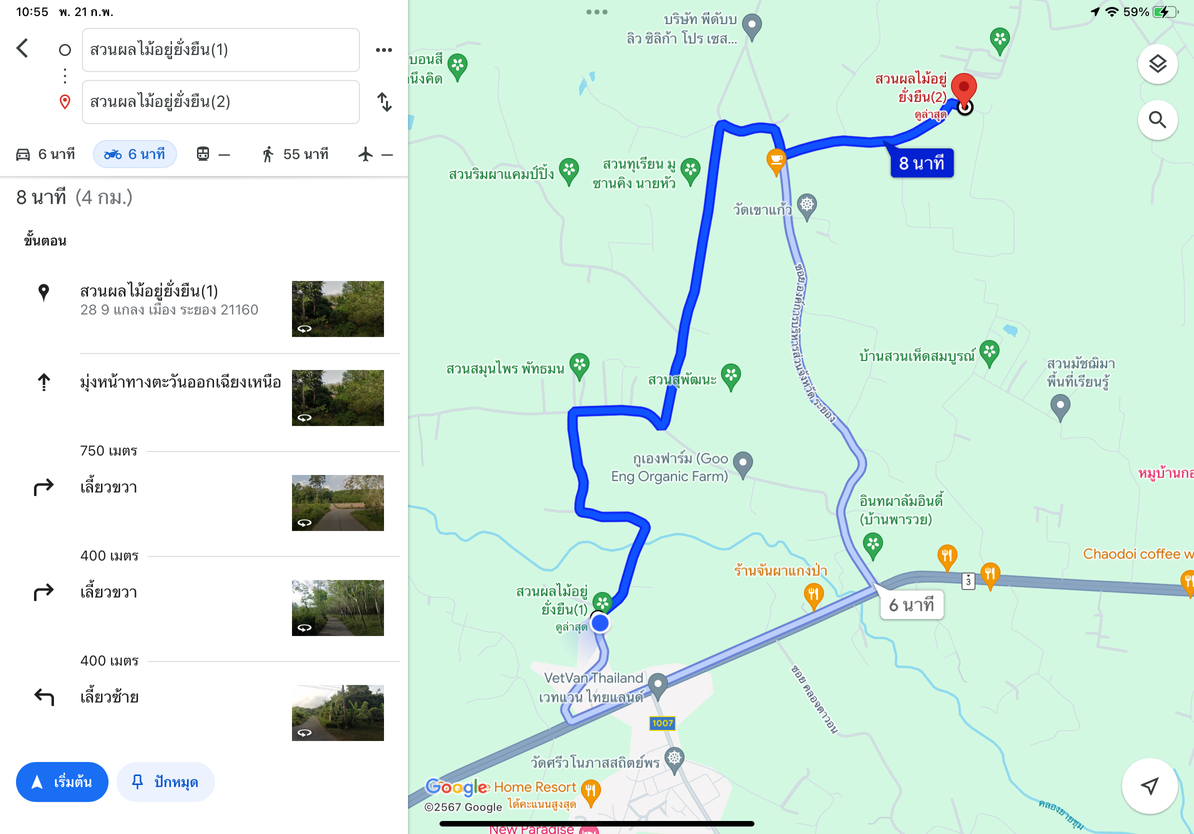Viewport: 1194px width, 834px height.
Task: Choose the flight travel mode
Action: (x=375, y=154)
